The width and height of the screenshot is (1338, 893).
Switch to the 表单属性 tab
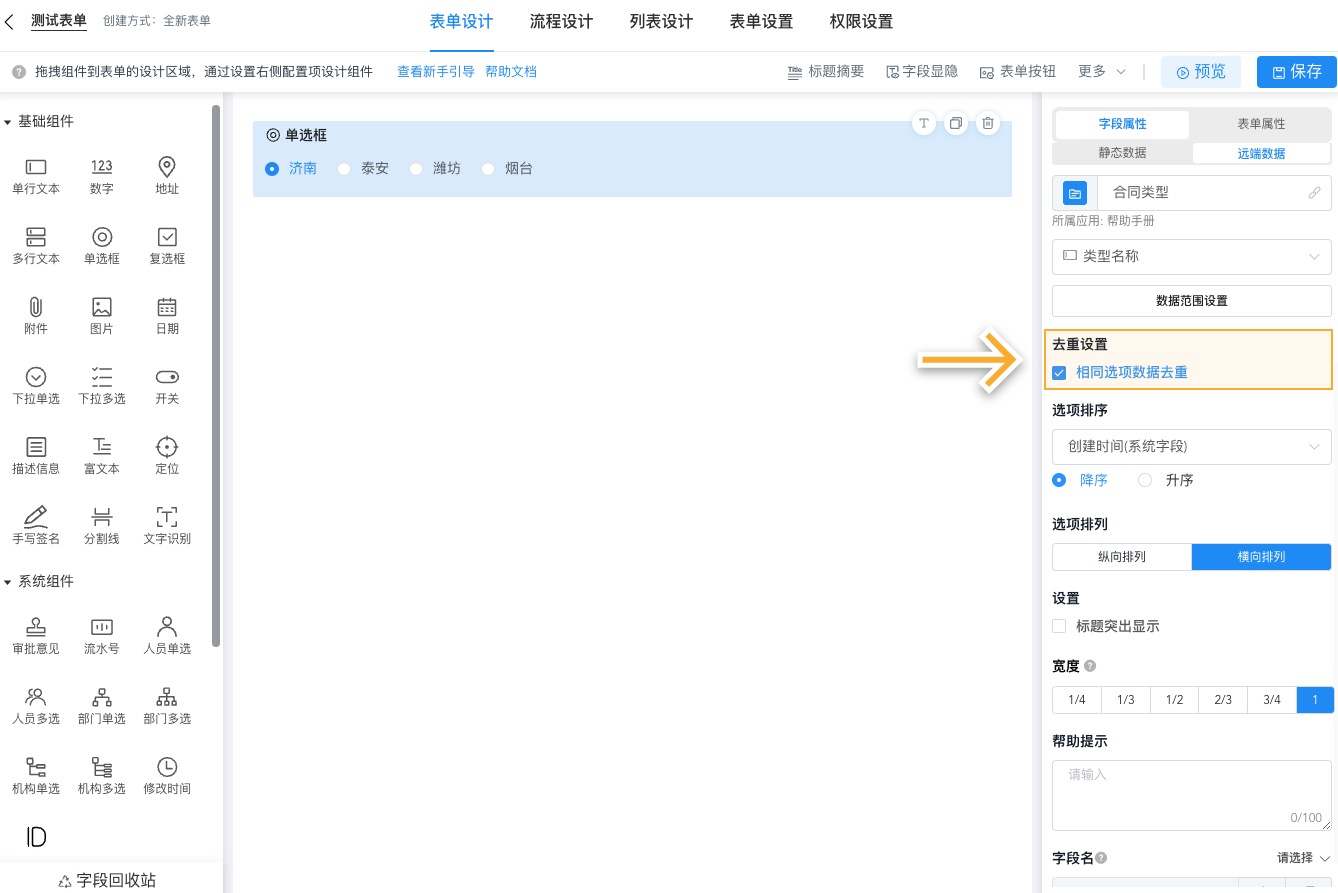point(1260,123)
